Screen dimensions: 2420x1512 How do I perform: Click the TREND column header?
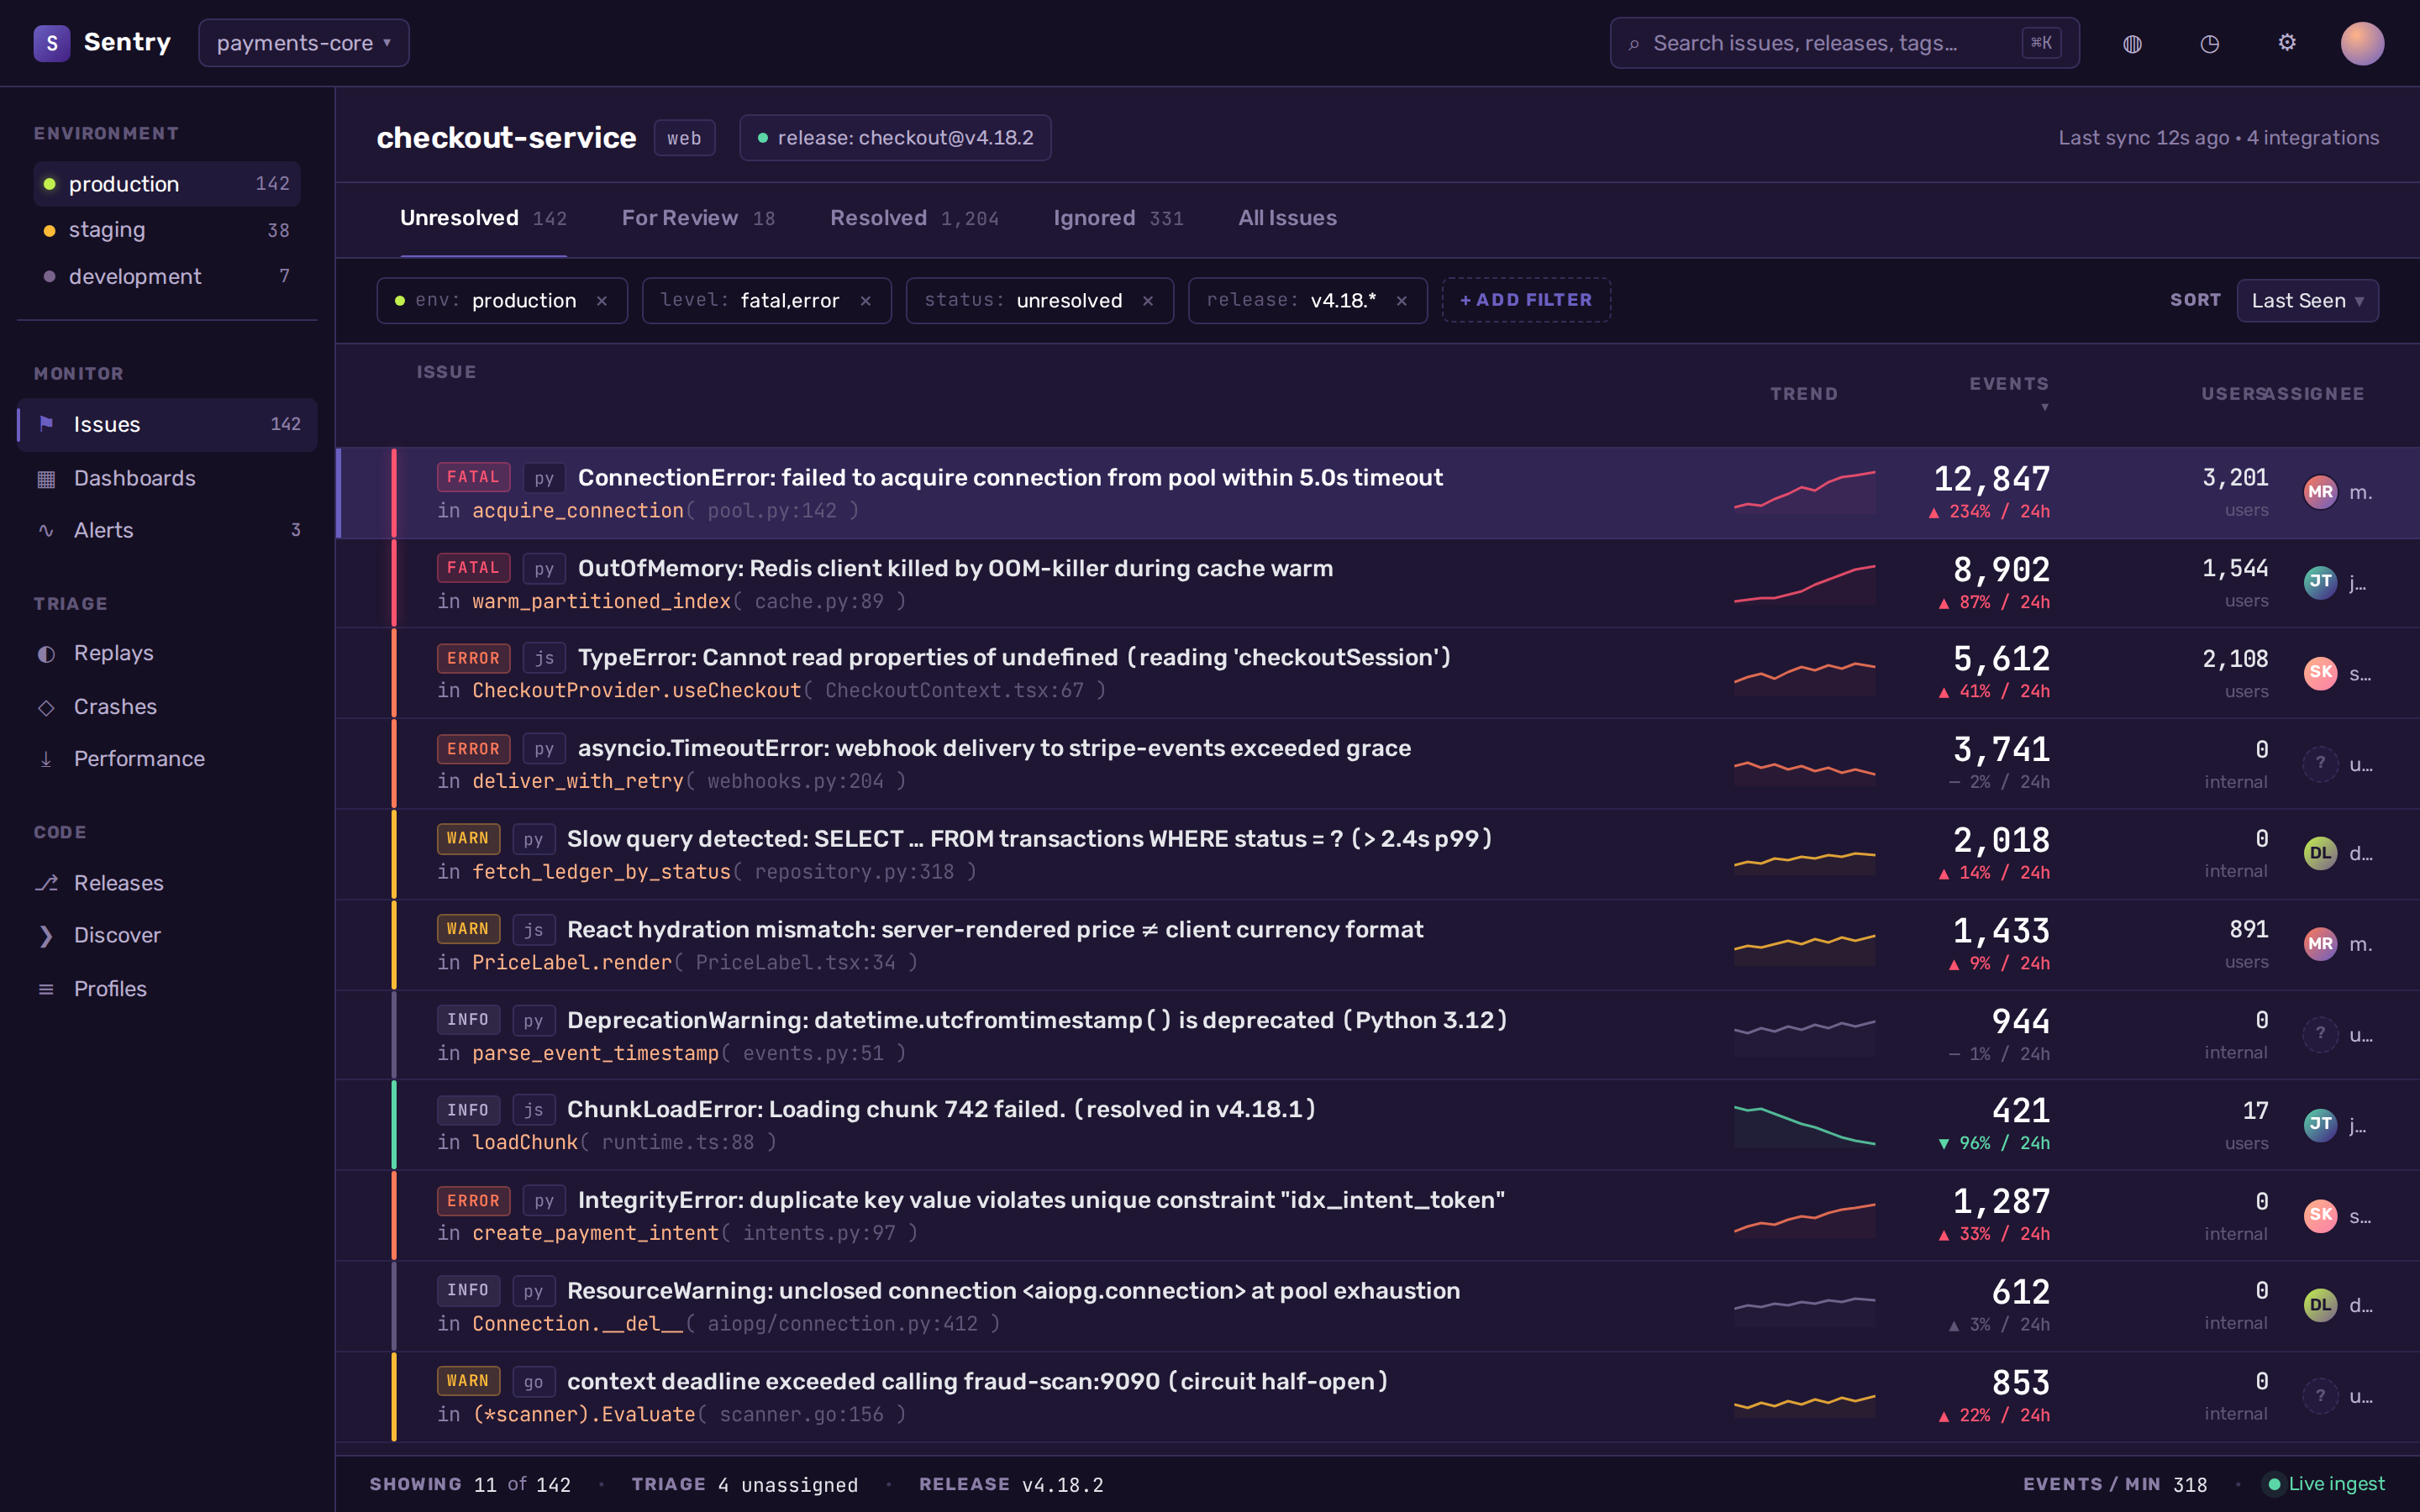click(1804, 394)
